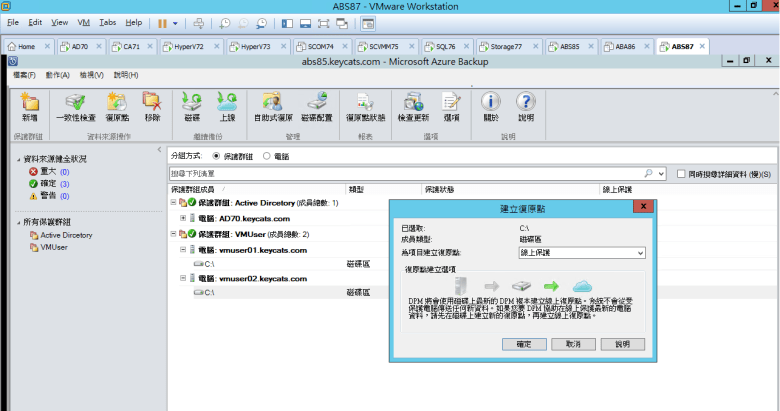The height and width of the screenshot is (411, 780).
Task: Open the 動作(A) menu
Action: click(x=56, y=75)
